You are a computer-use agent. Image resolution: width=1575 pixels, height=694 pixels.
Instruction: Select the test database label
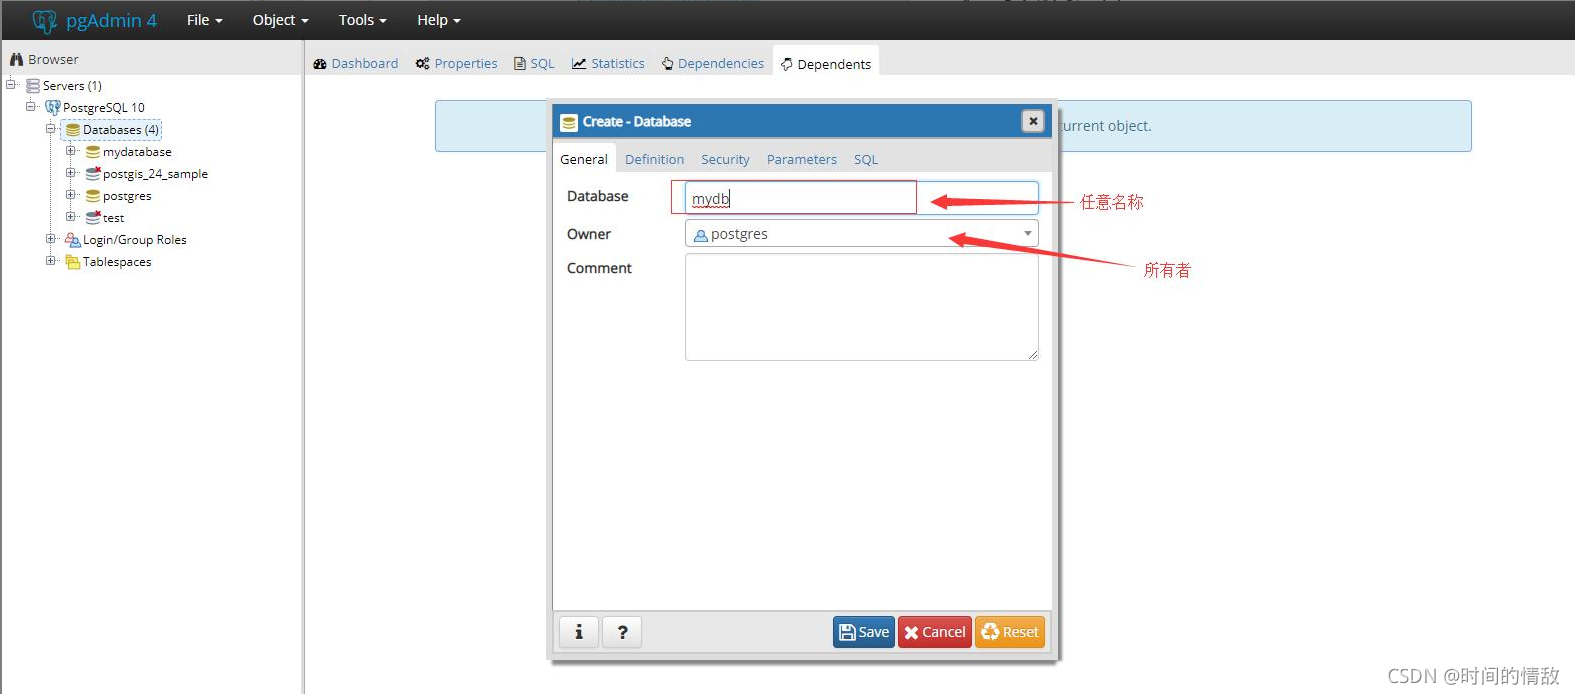coord(113,218)
